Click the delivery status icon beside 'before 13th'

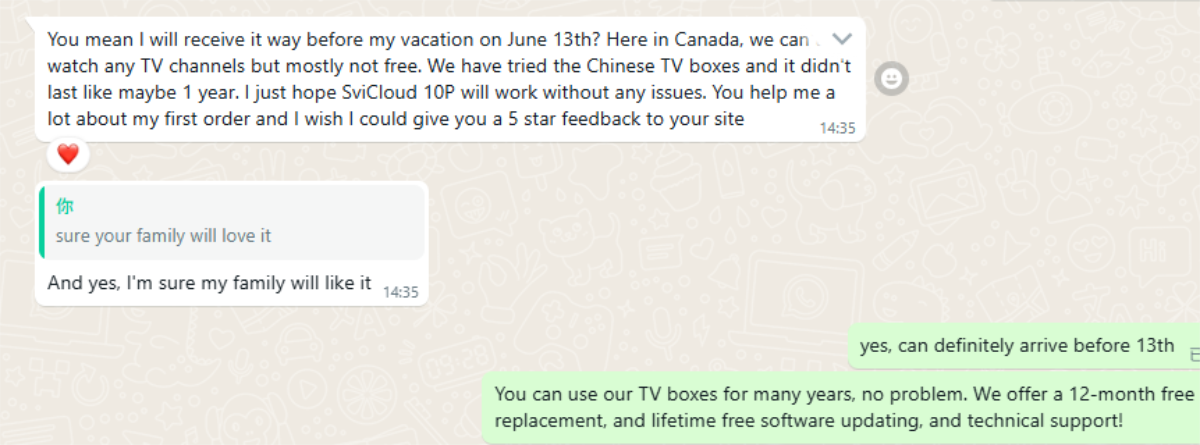click(1194, 353)
